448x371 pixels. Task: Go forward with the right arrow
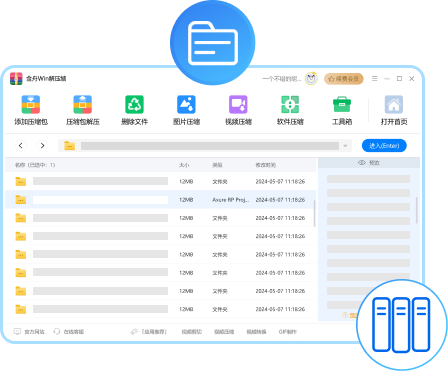point(42,146)
